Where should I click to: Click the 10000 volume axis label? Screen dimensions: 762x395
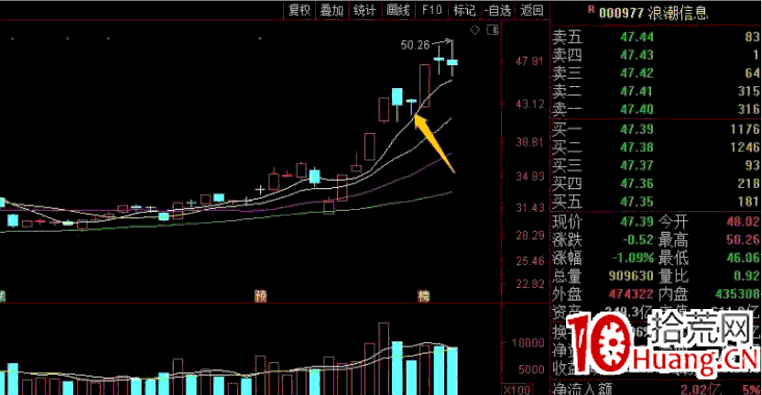click(527, 343)
